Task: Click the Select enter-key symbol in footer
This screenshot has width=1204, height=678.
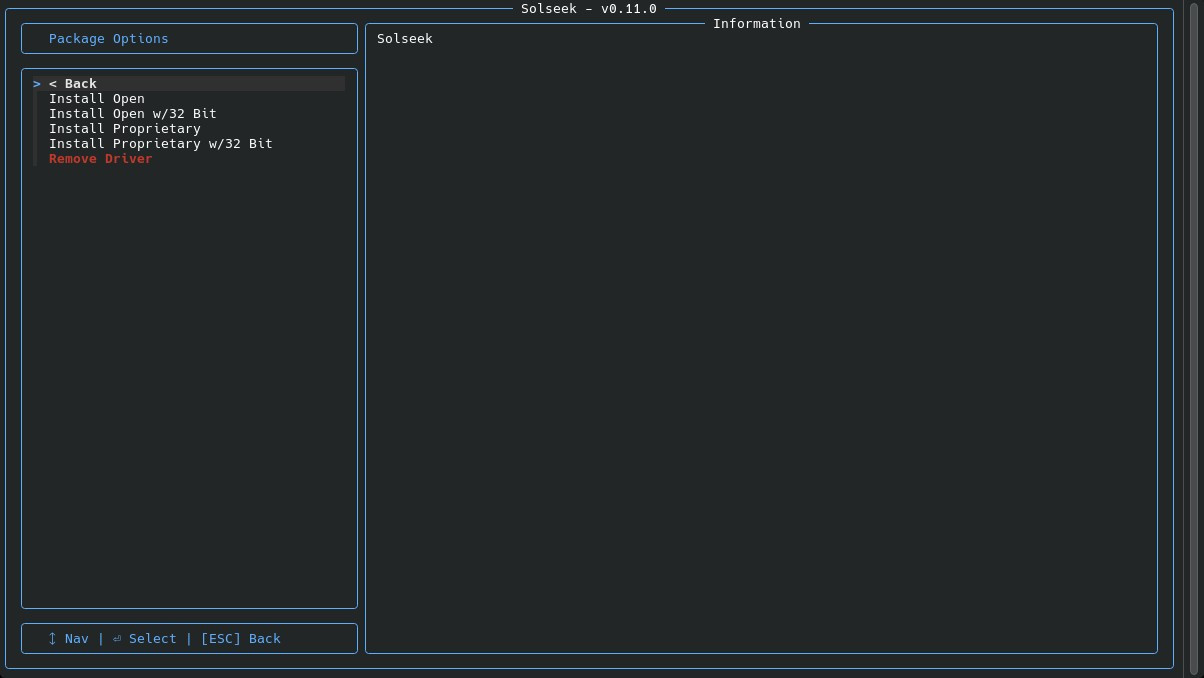Action: click(x=117, y=638)
